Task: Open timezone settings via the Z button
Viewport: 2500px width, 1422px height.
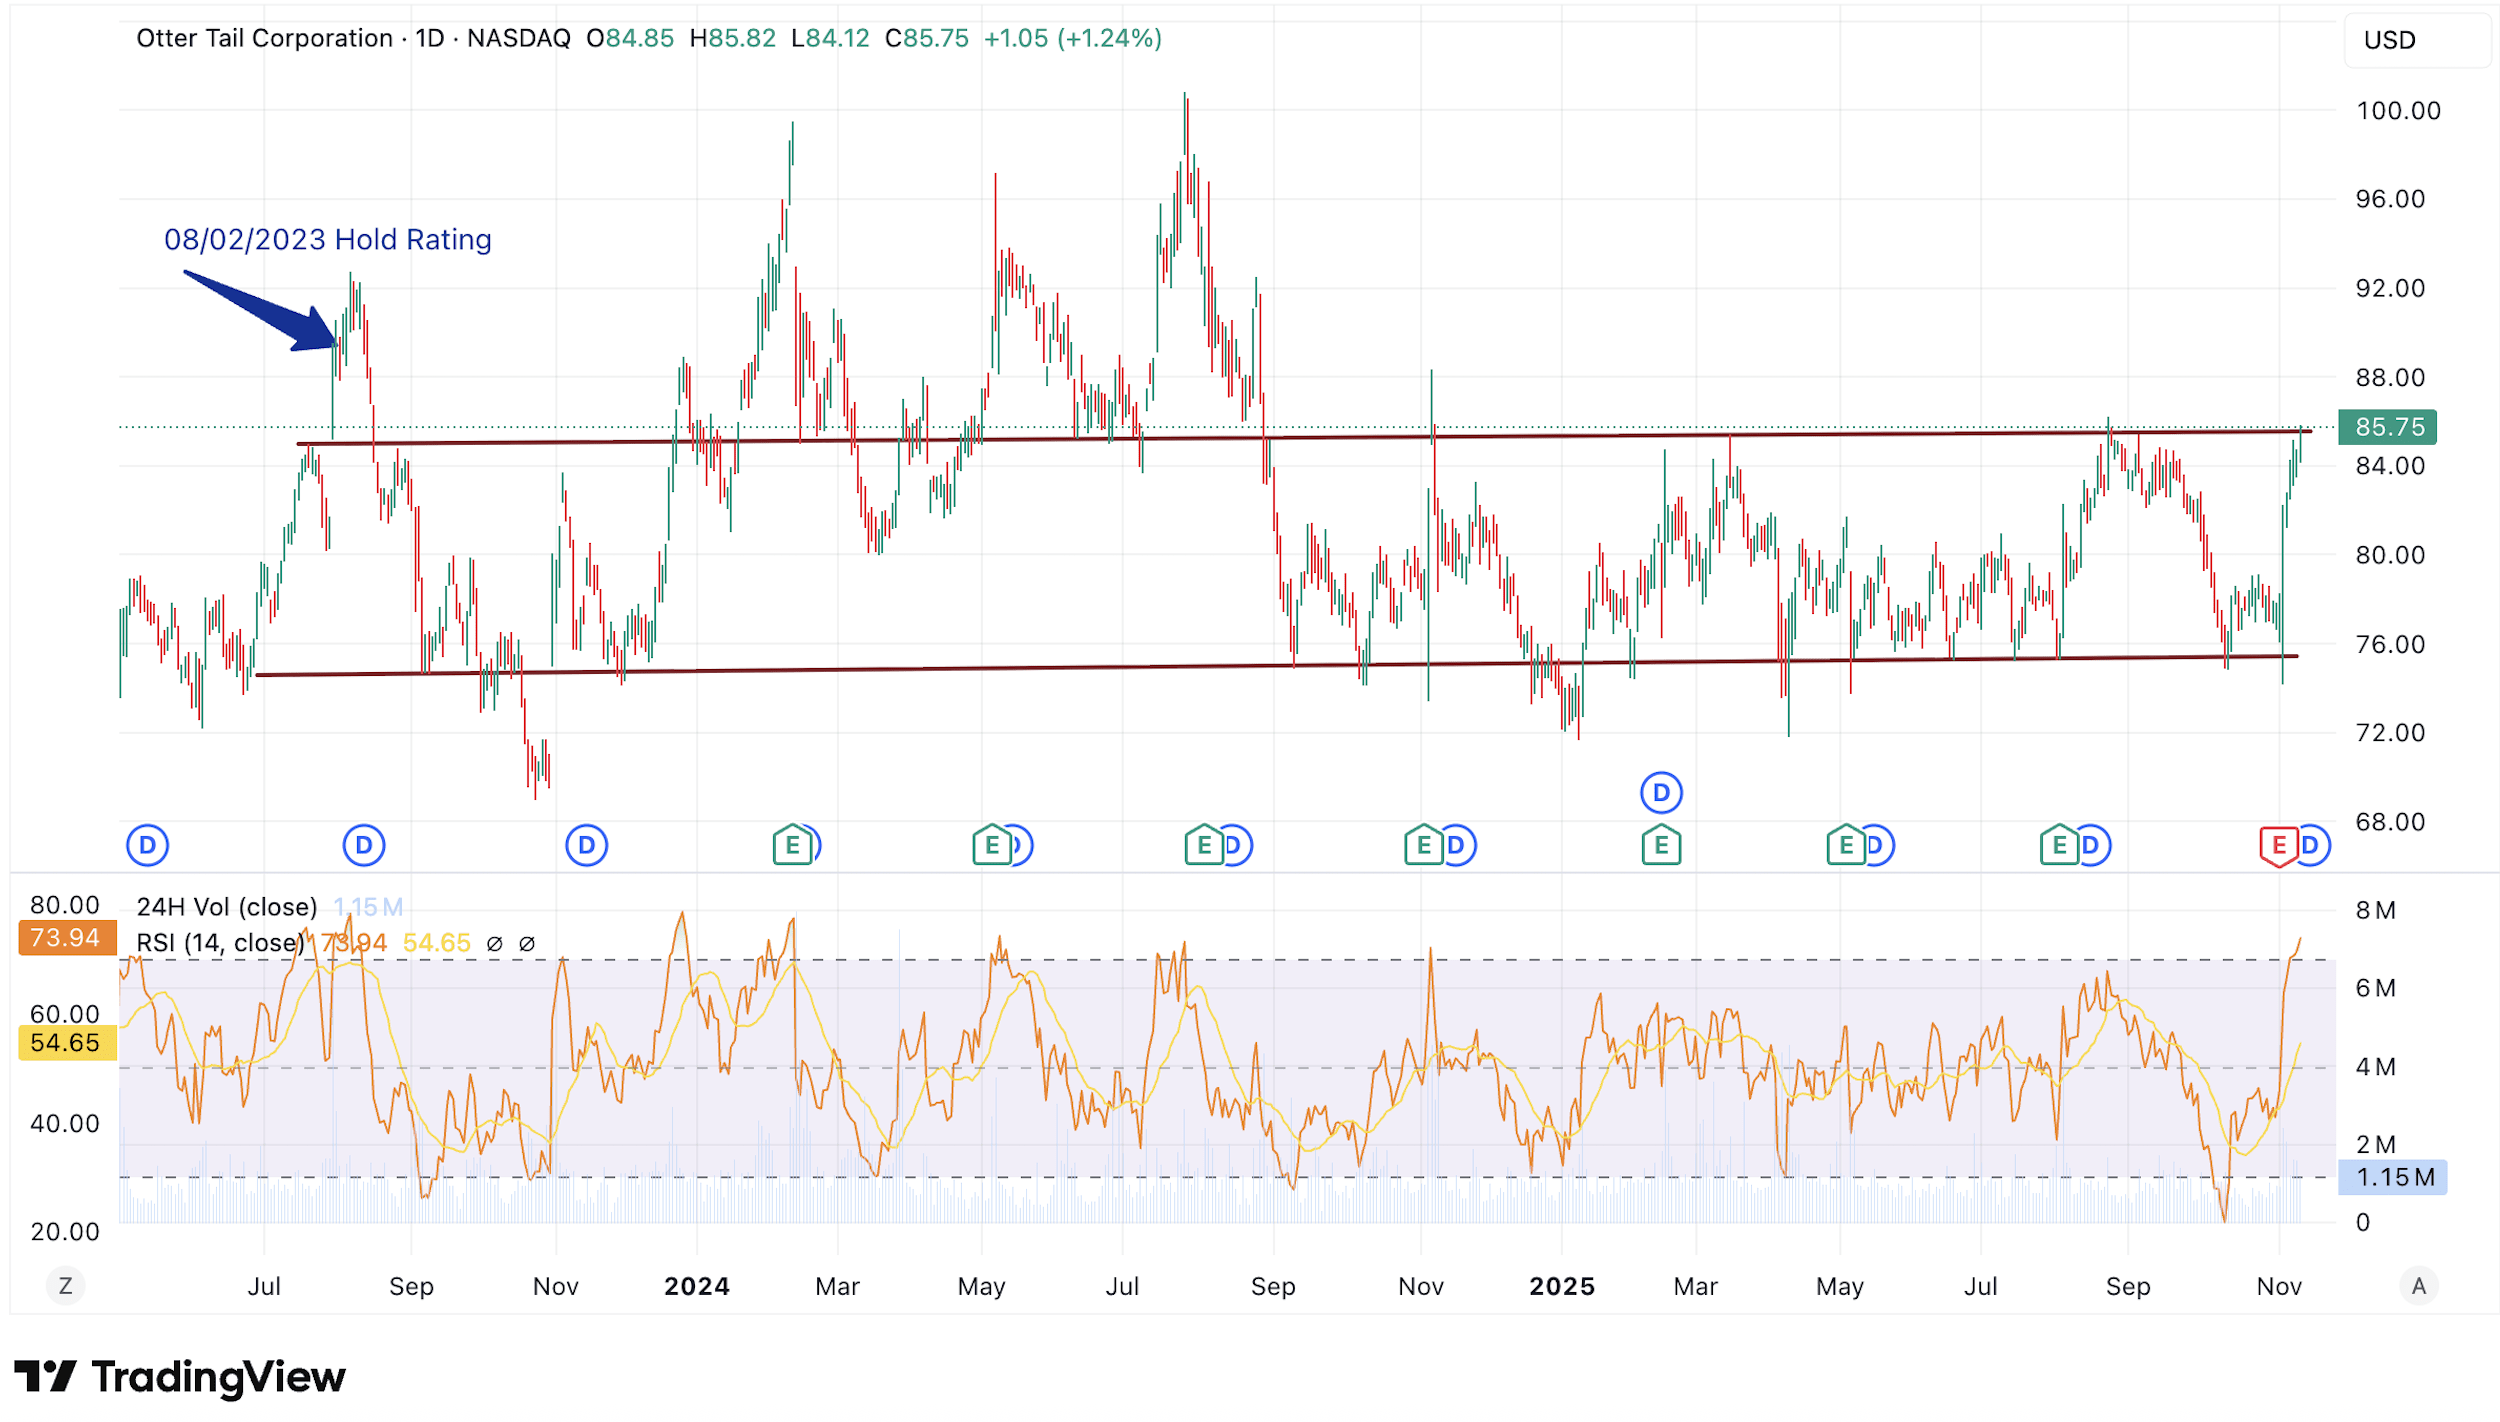Action: point(64,1286)
